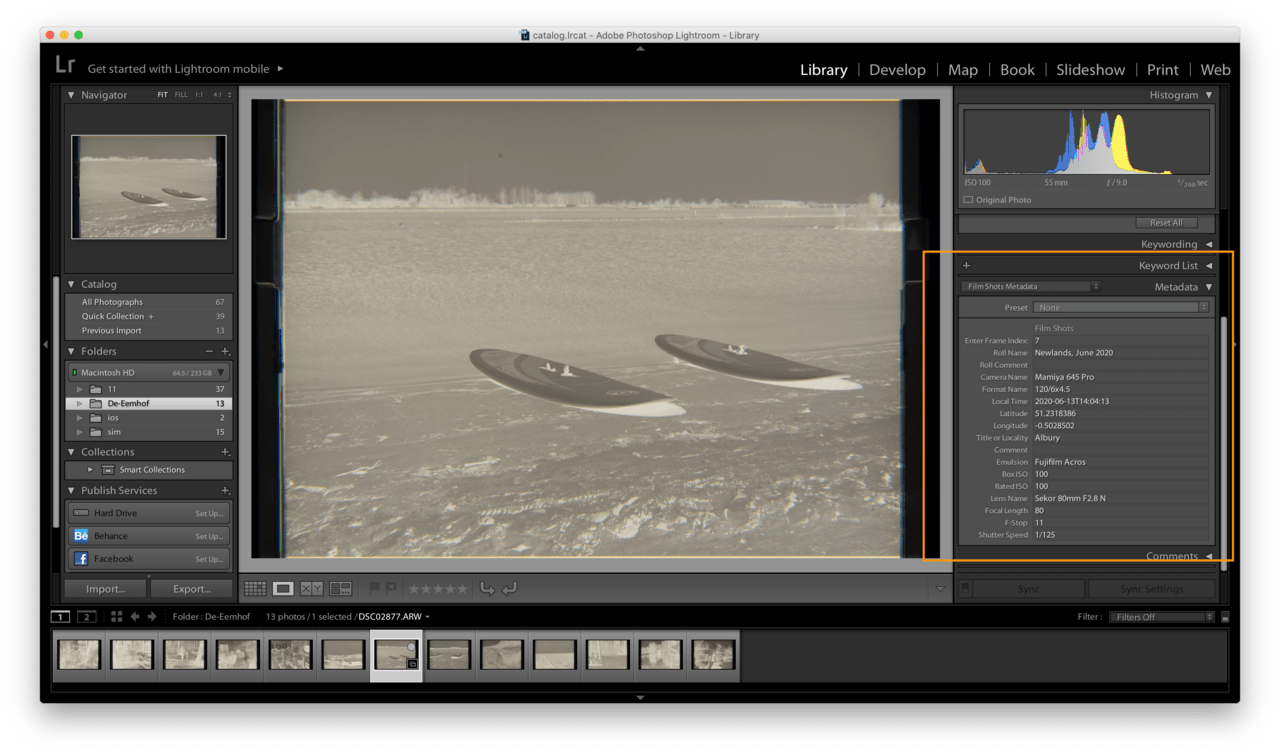Viewport: 1280px width, 756px height.
Task: Open the Map module
Action: [x=963, y=70]
